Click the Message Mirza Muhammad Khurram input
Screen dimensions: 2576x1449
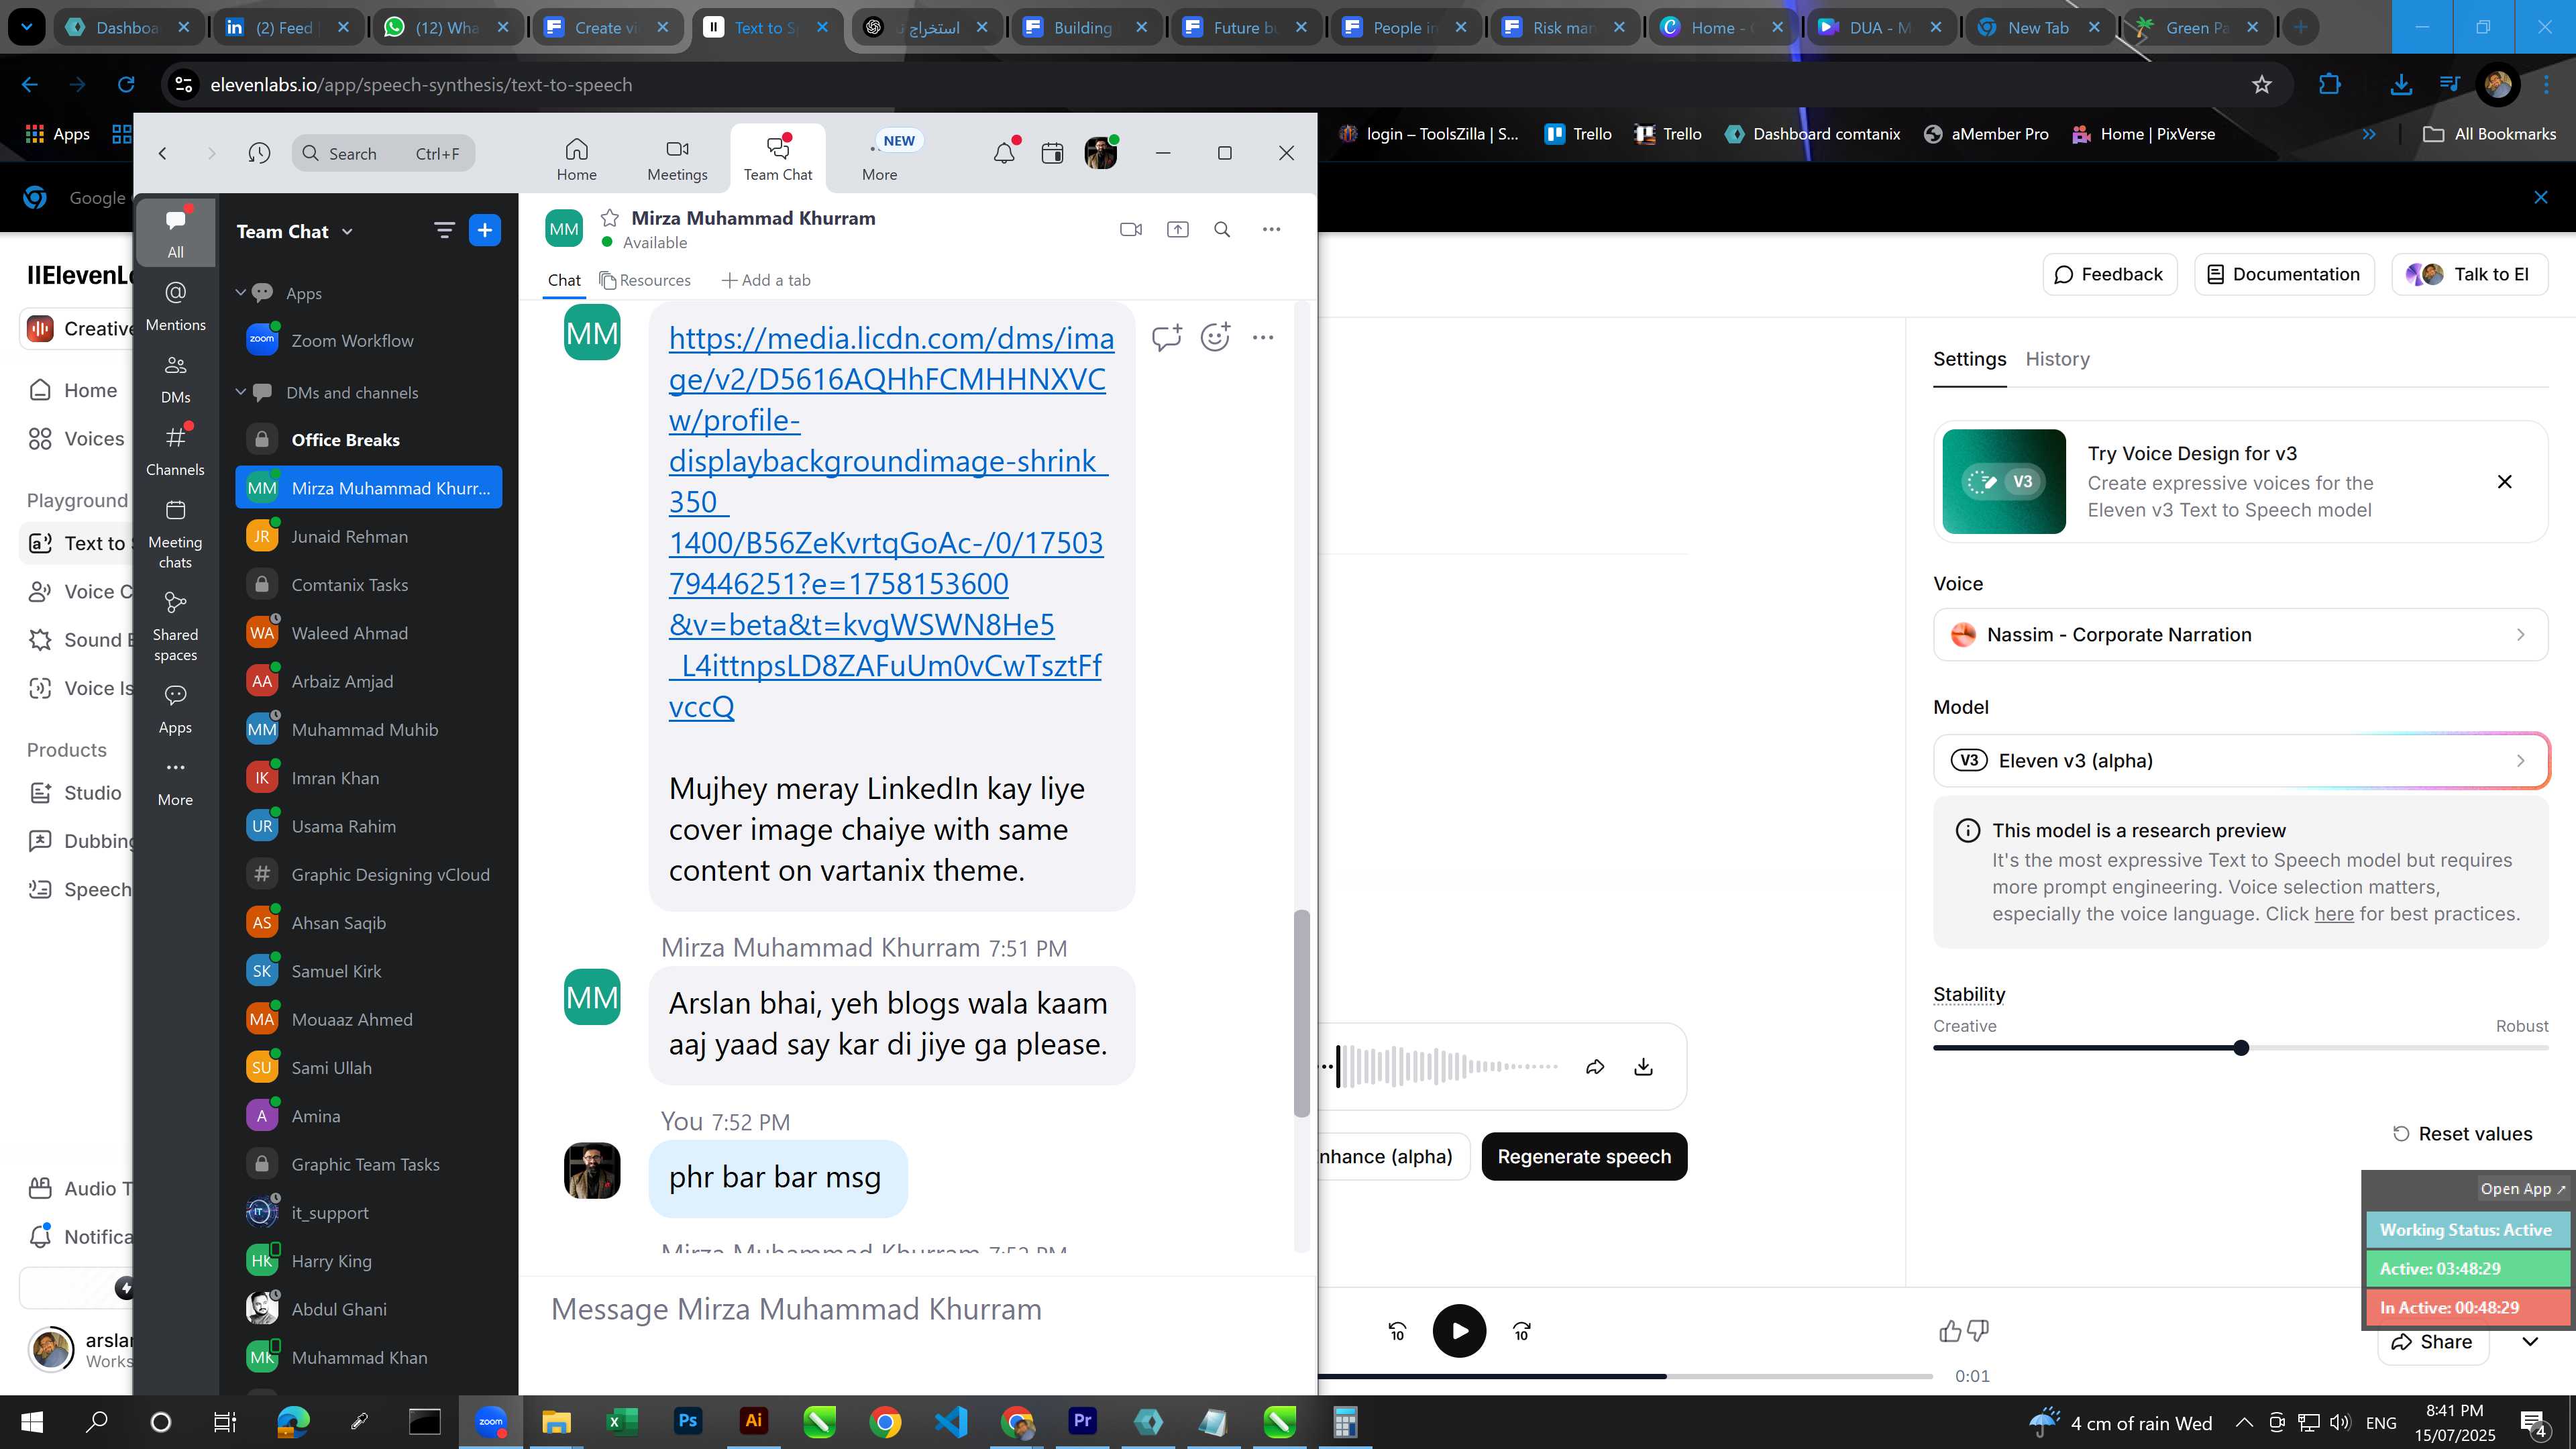(917, 1309)
